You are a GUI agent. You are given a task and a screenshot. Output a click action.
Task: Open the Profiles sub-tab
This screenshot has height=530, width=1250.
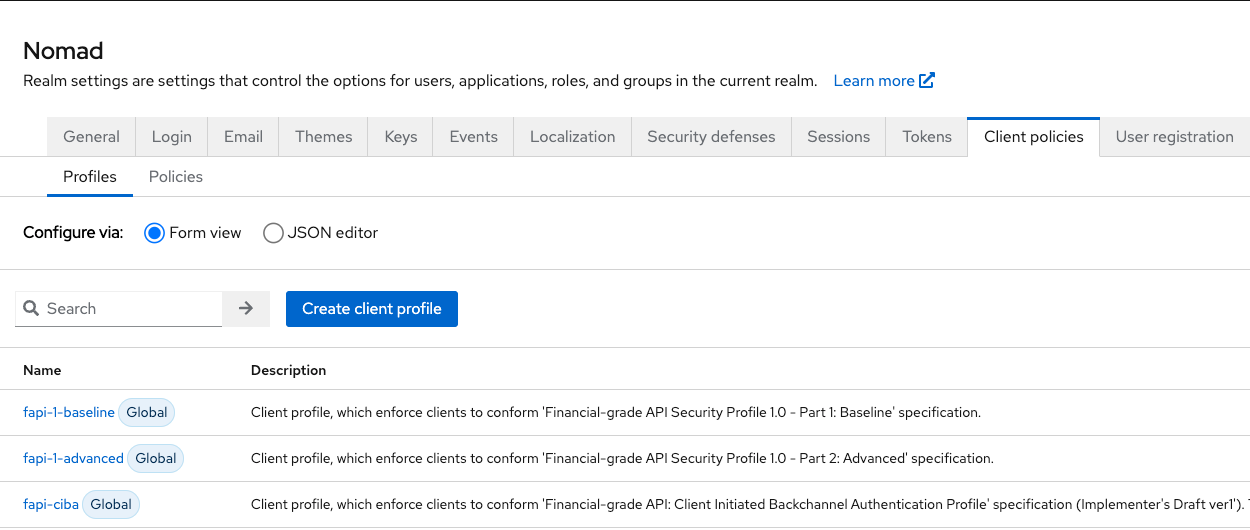click(90, 177)
